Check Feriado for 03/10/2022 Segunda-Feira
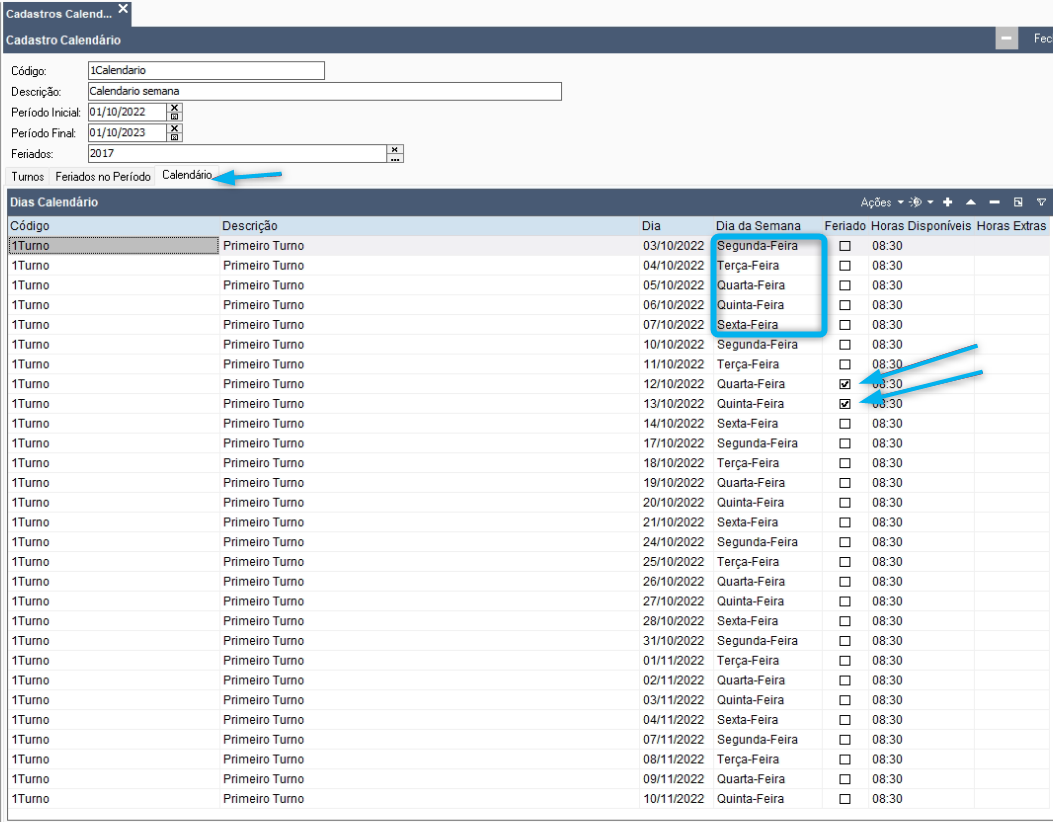1053x822 pixels. (845, 246)
